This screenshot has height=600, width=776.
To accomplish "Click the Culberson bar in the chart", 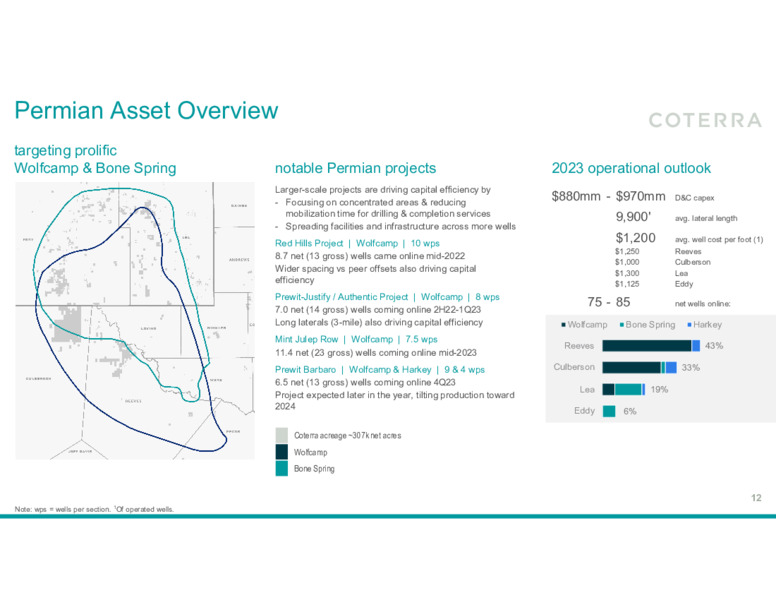I will click(x=639, y=368).
